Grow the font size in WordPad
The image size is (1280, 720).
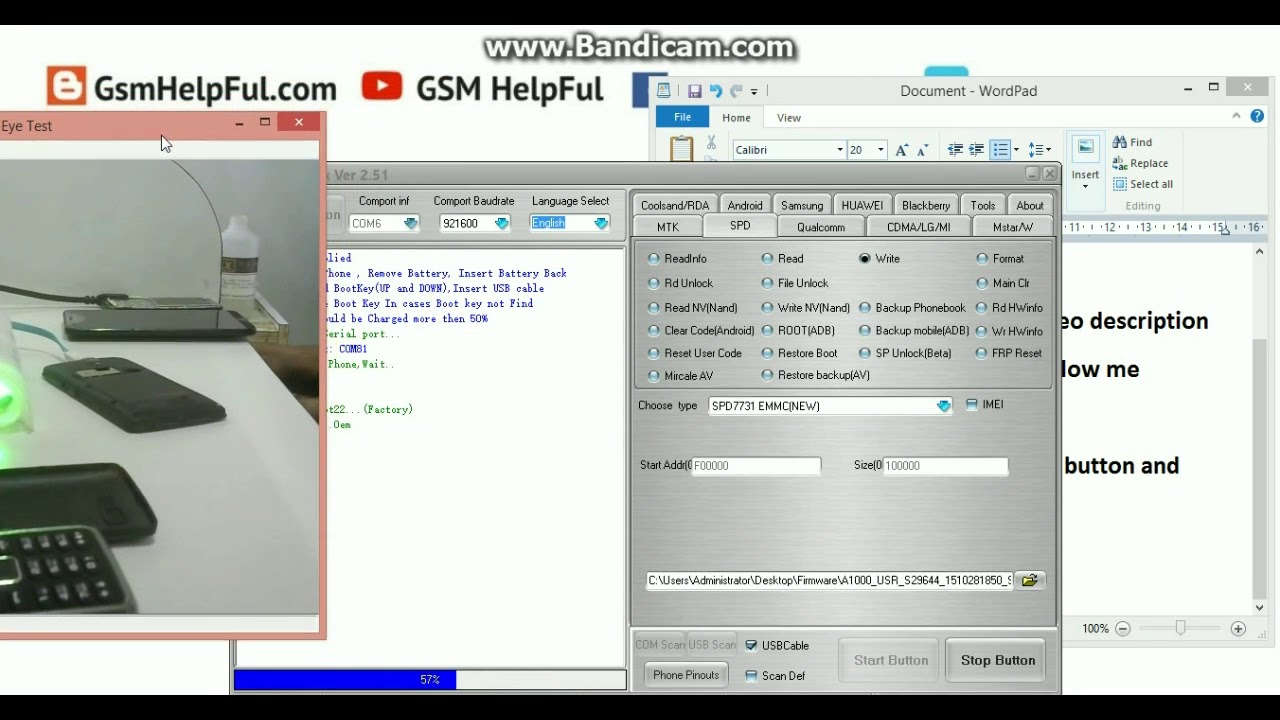[x=902, y=150]
